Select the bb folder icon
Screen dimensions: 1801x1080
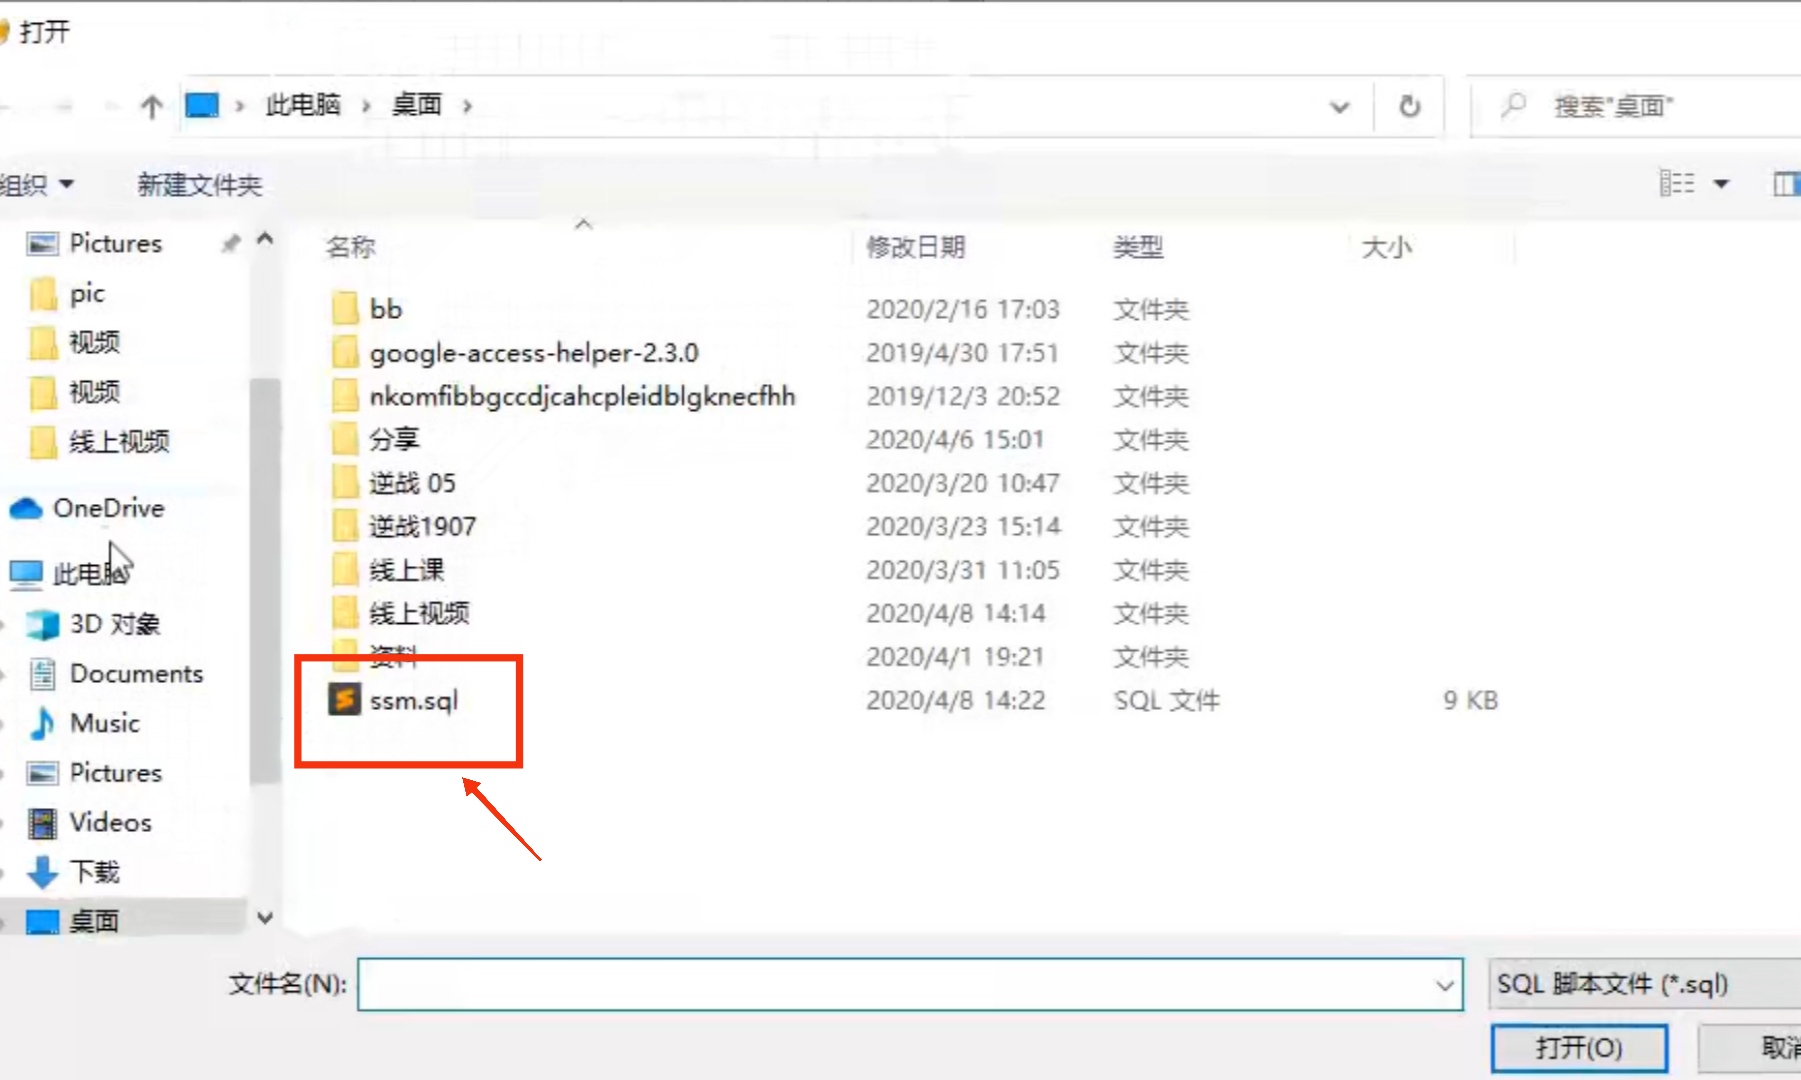coord(345,308)
